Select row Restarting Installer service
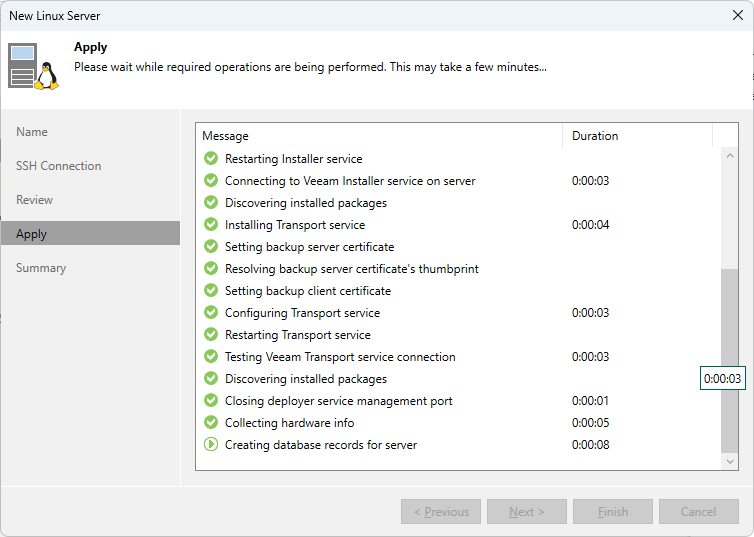 point(459,158)
